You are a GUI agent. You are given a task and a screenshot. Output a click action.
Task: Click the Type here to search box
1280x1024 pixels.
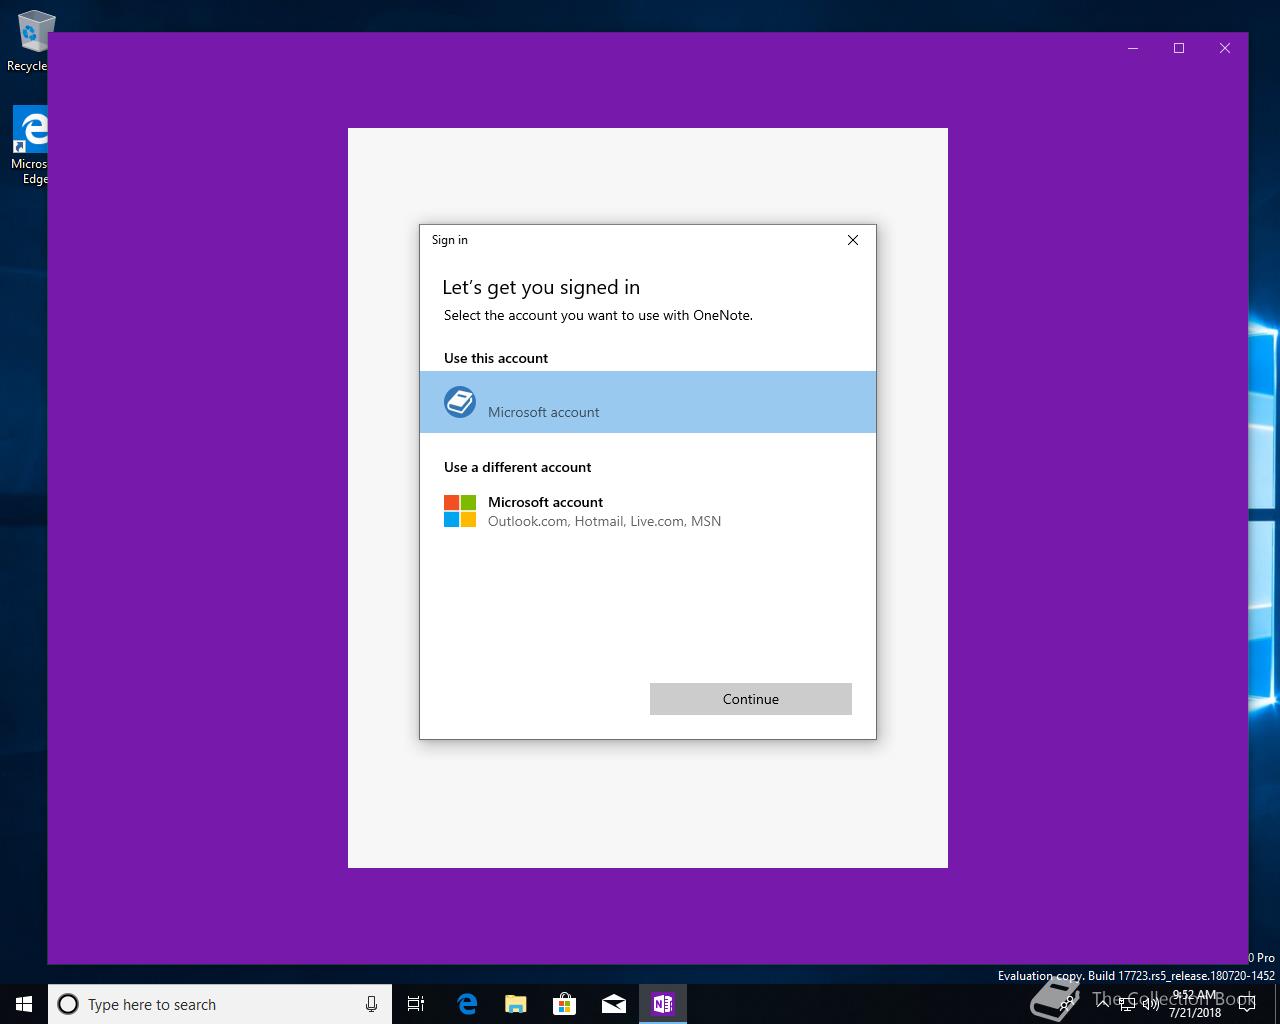[220, 1004]
